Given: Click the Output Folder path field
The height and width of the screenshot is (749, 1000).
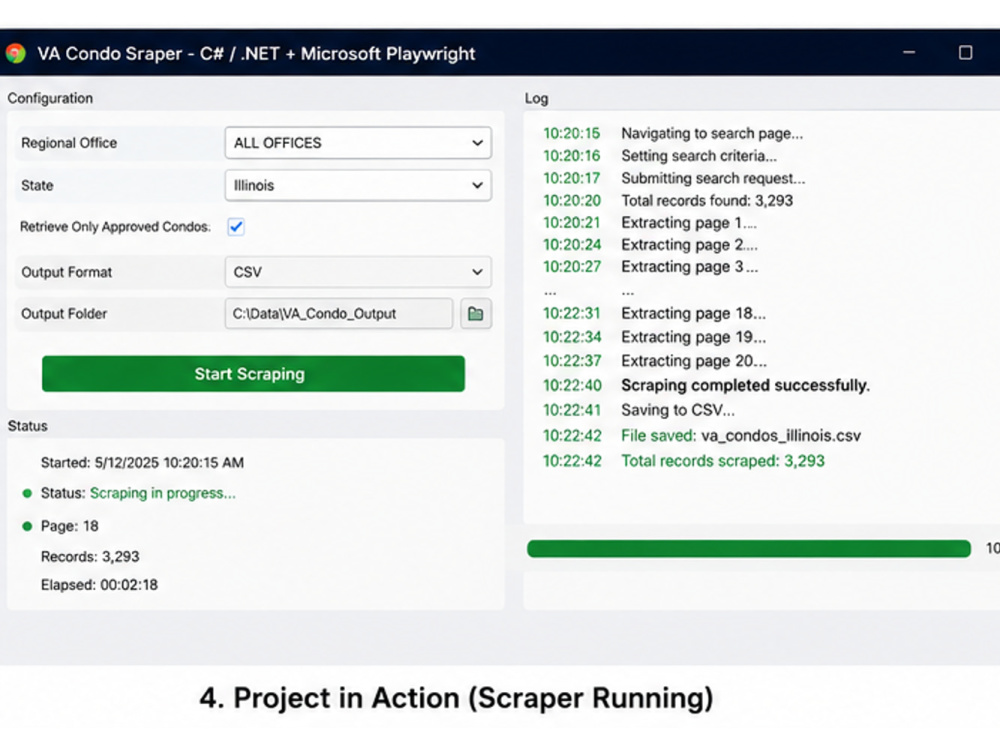Looking at the screenshot, I should [339, 314].
